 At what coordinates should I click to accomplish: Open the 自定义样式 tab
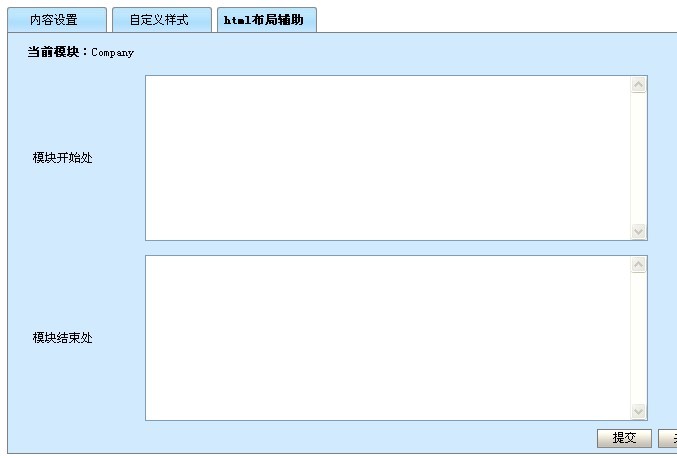click(159, 20)
